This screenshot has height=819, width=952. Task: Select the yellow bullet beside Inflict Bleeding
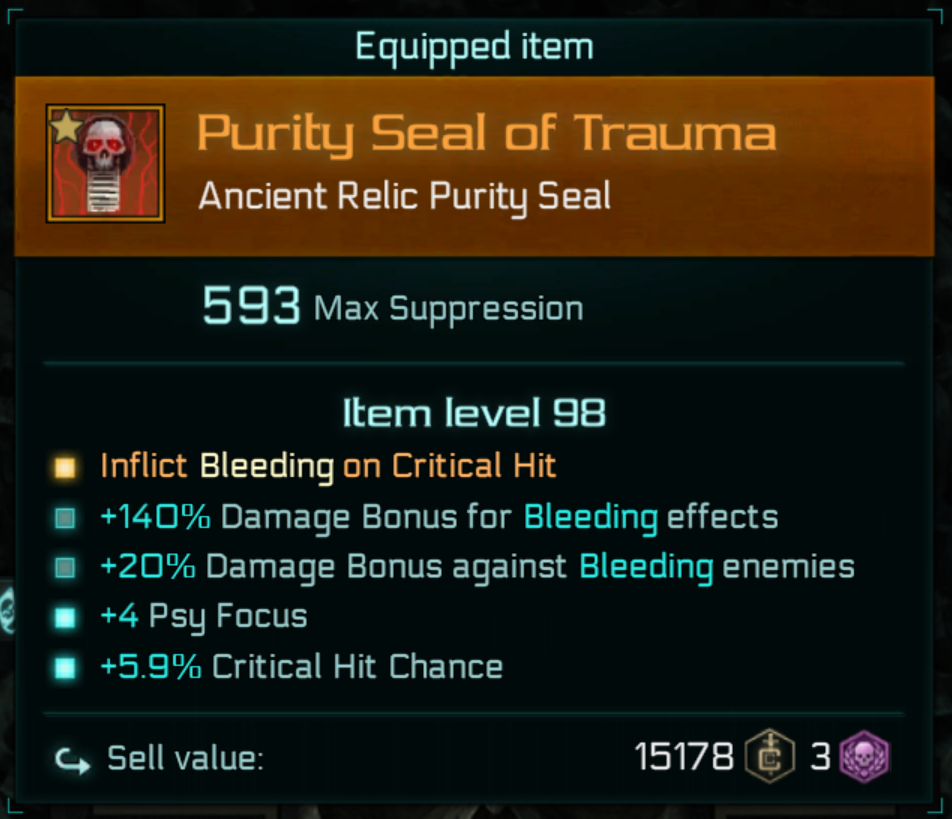[66, 467]
